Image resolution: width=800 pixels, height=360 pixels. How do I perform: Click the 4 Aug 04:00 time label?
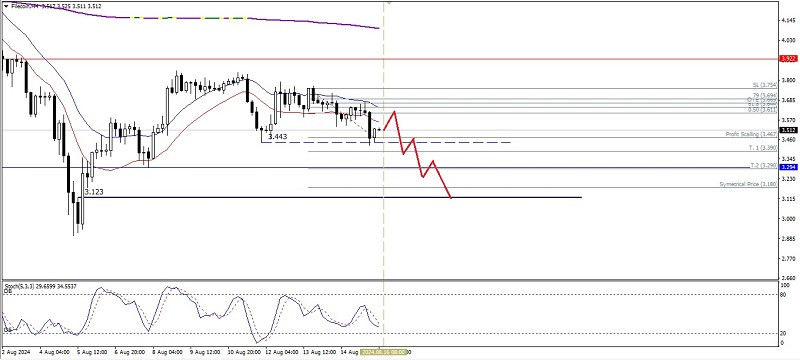click(54, 352)
